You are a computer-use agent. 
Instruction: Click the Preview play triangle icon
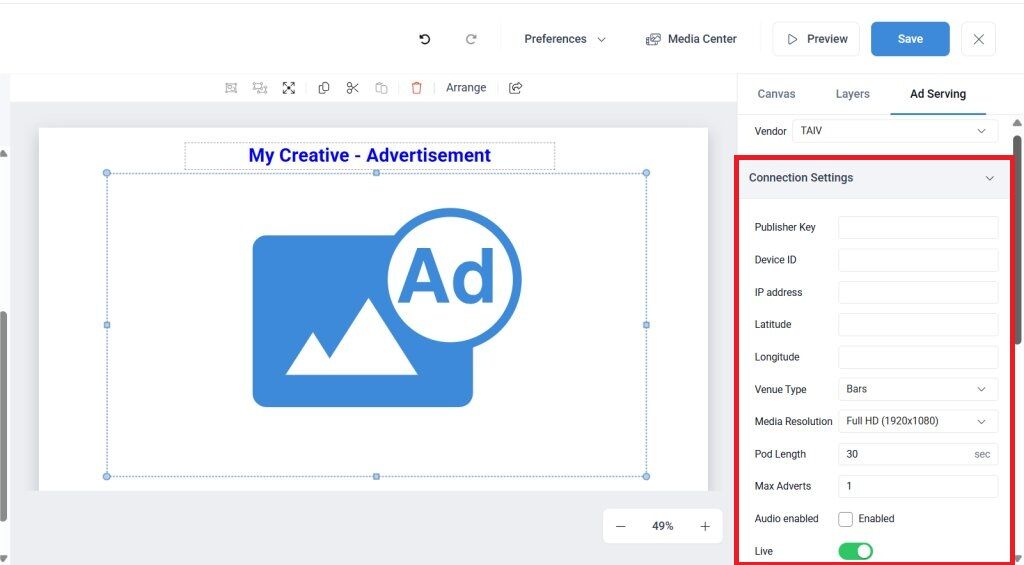792,39
